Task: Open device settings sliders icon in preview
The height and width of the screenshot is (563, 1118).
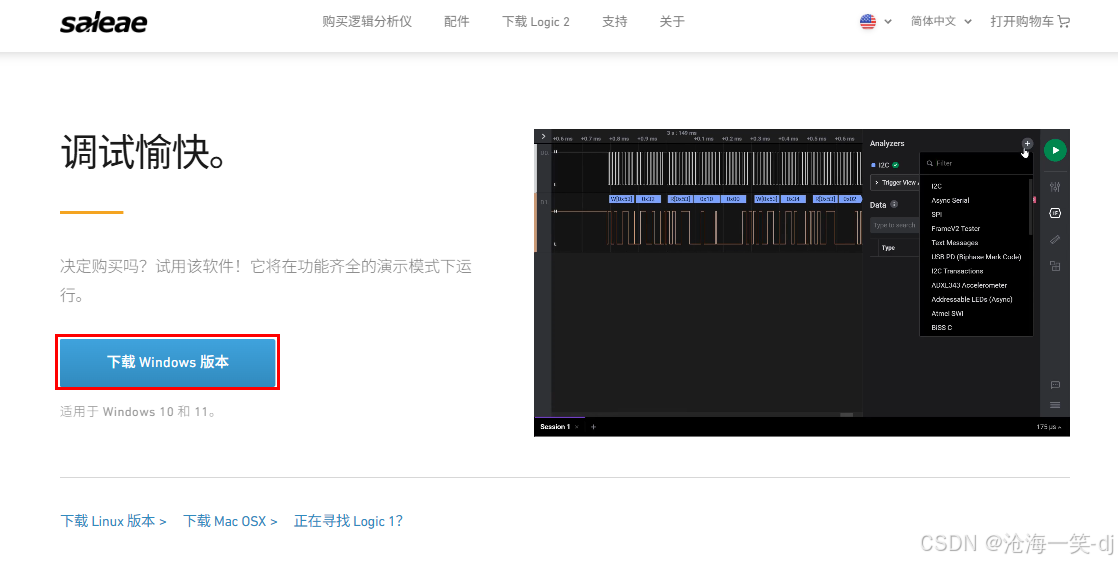Action: pyautogui.click(x=1055, y=187)
